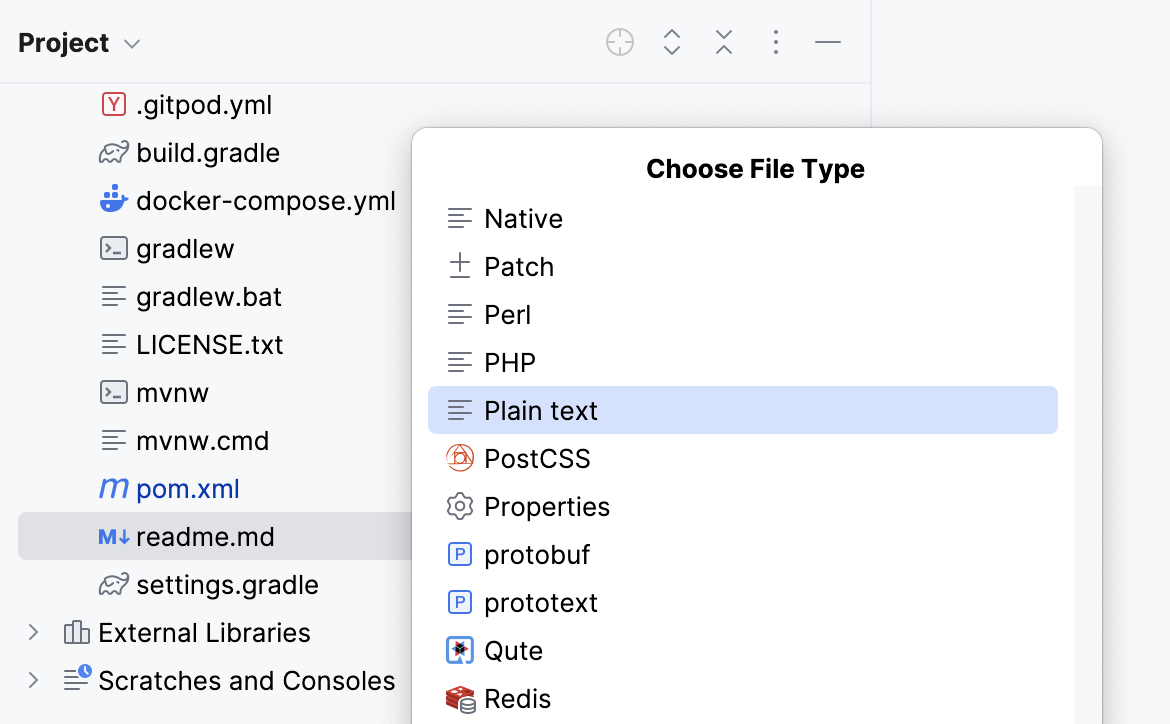
Task: Click the PostCSS flame icon
Action: point(459,458)
